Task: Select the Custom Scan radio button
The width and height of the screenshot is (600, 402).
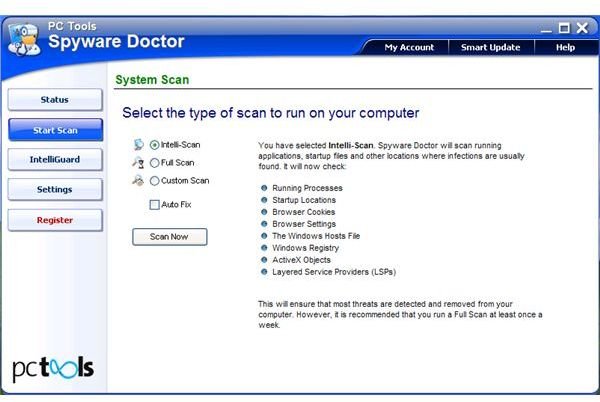Action: (155, 181)
